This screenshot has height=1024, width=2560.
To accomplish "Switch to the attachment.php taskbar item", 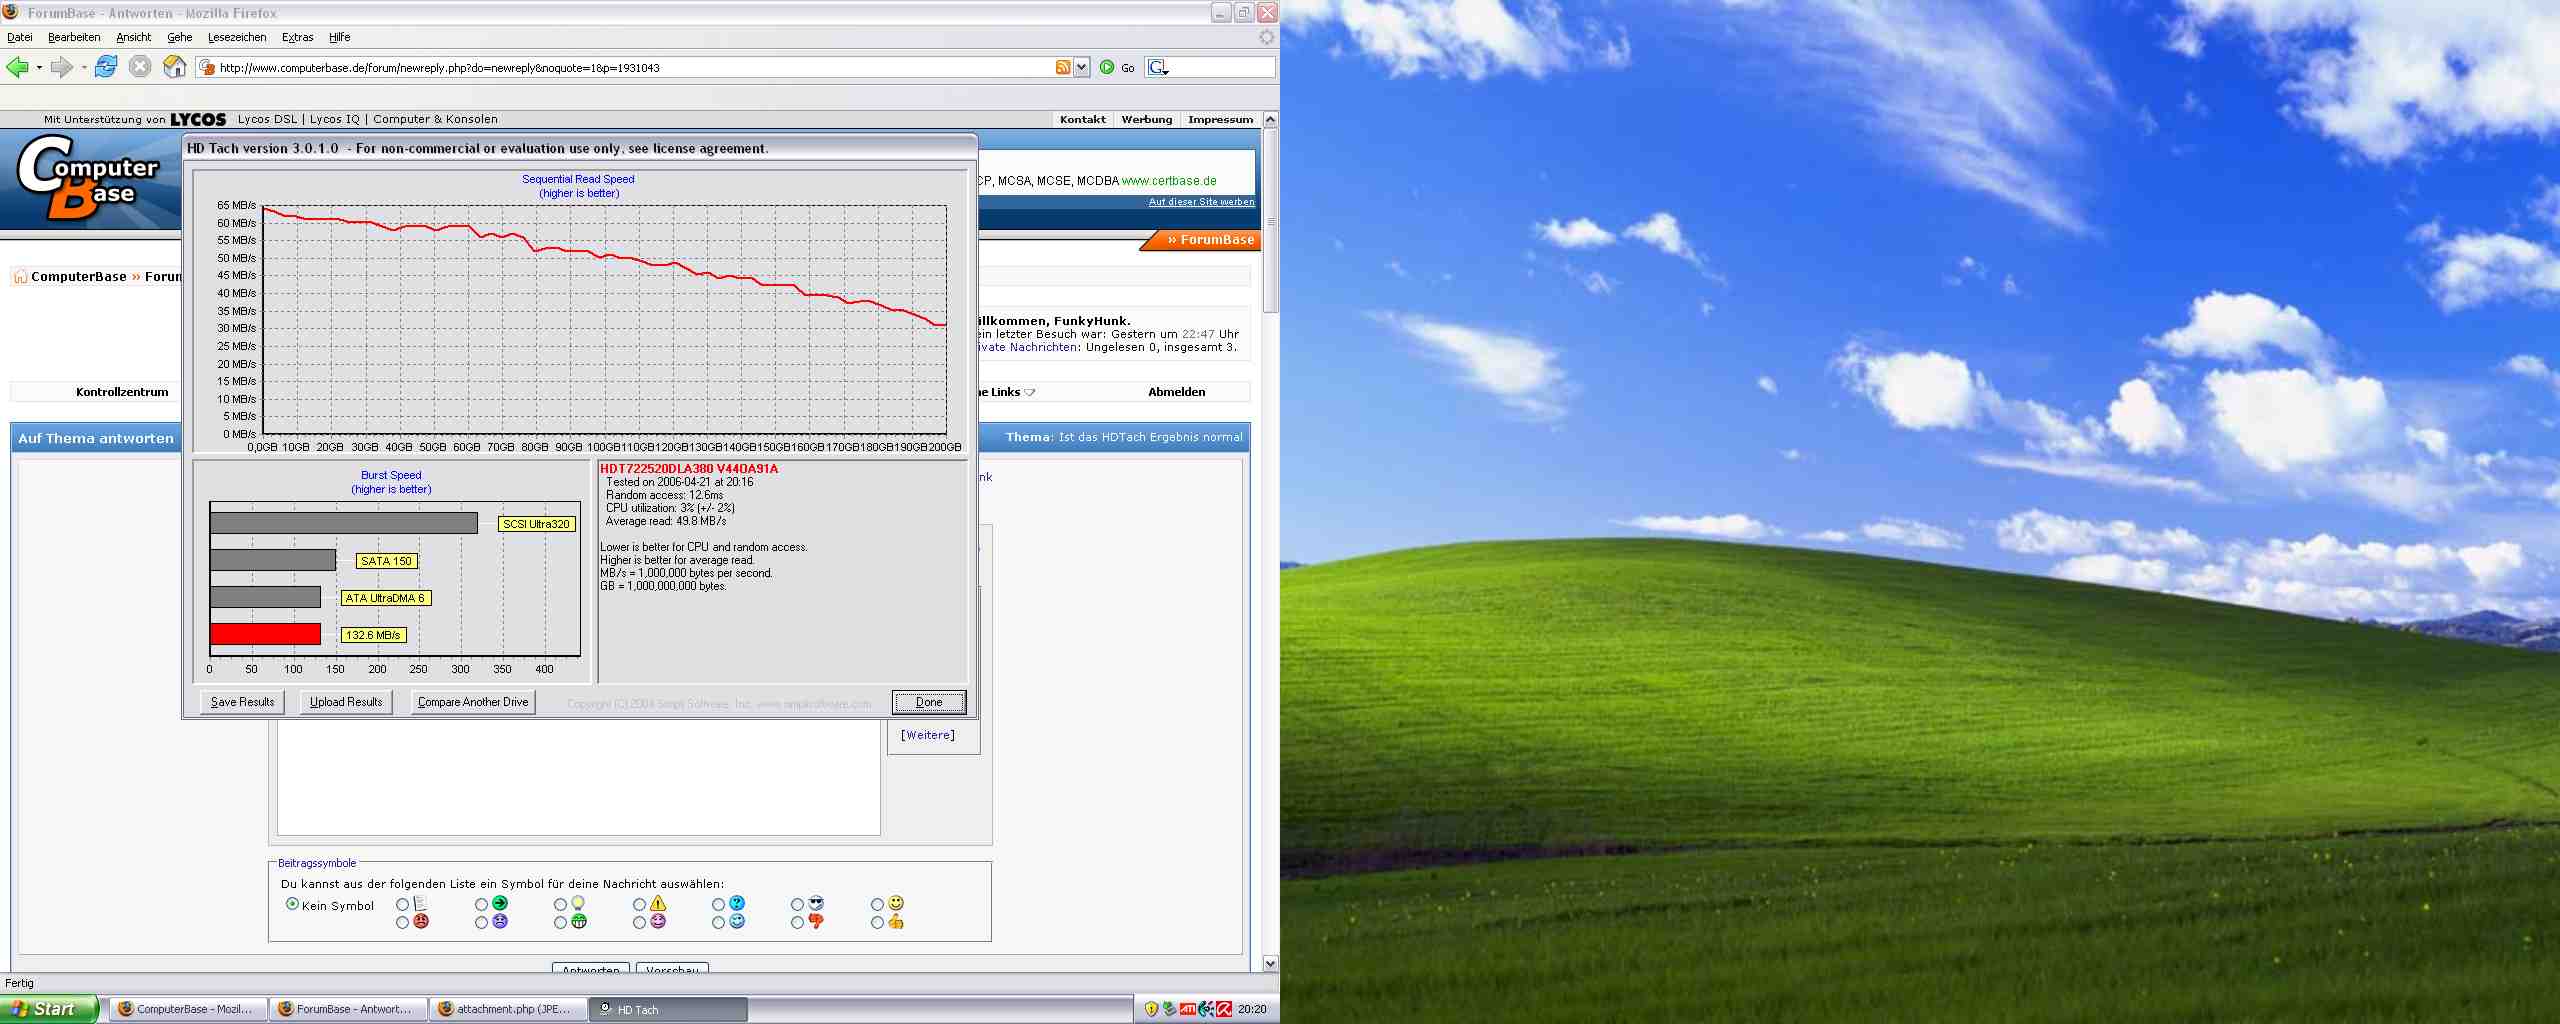I will click(508, 1009).
